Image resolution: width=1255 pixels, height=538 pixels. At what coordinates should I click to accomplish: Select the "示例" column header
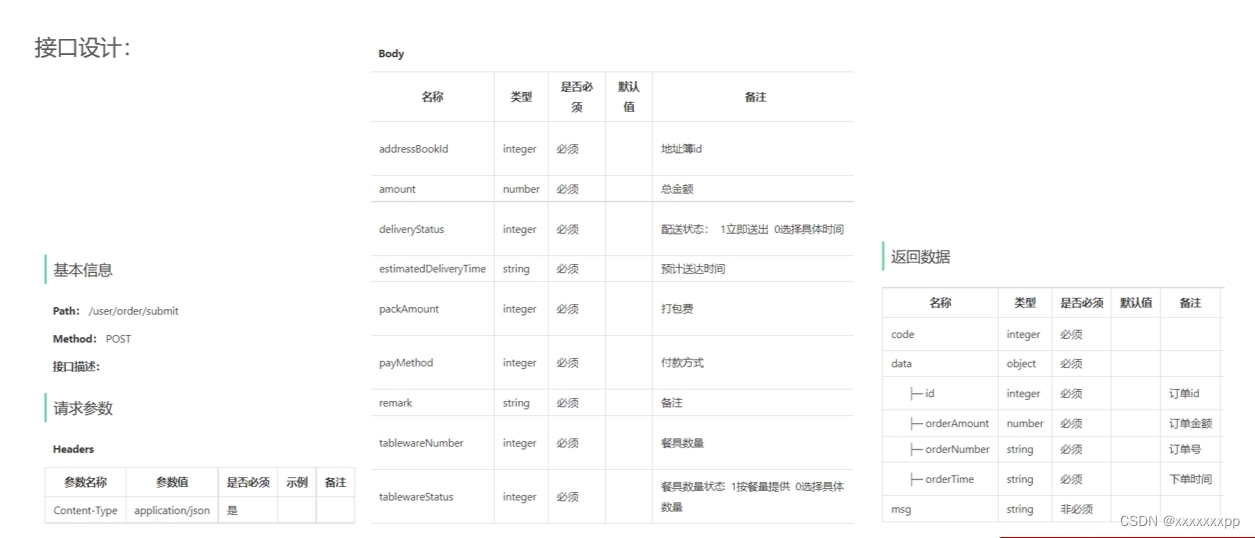[x=297, y=482]
